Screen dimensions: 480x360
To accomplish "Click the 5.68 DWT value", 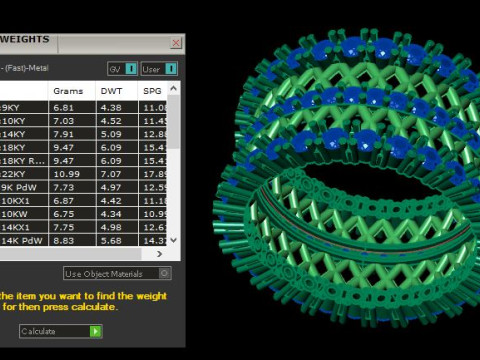I will [x=111, y=241].
